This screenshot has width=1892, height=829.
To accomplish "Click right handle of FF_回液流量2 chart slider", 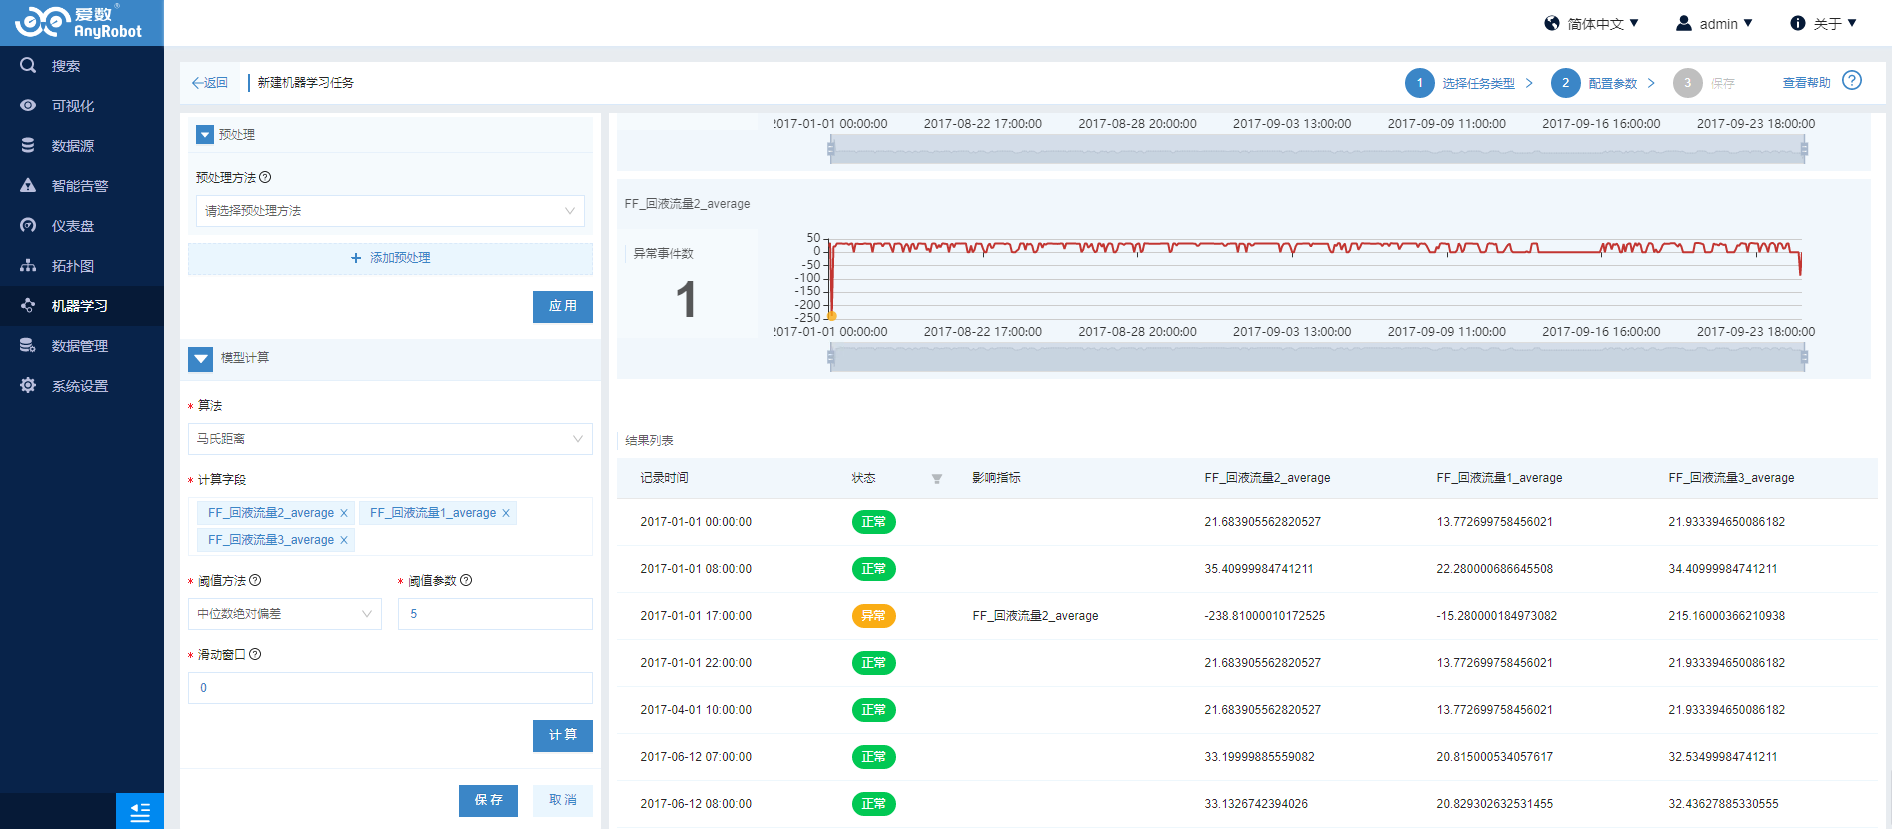I will [x=1804, y=357].
